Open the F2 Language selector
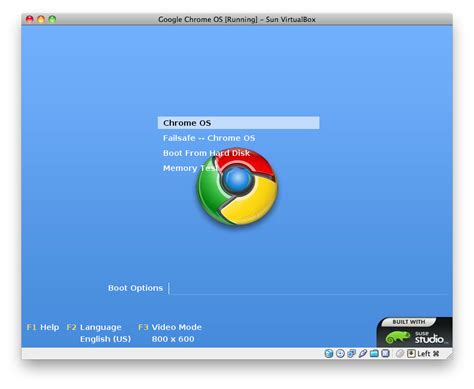 click(x=94, y=327)
